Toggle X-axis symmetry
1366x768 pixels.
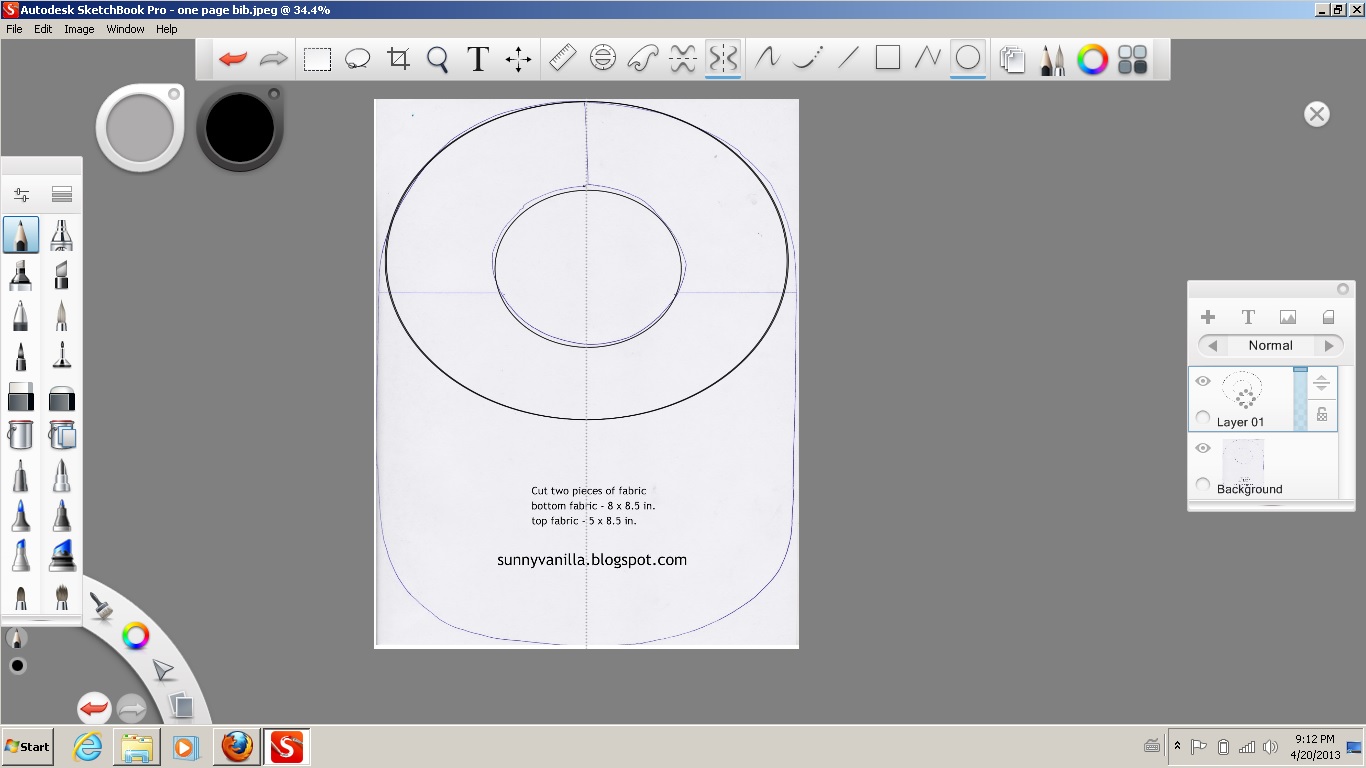tap(682, 59)
